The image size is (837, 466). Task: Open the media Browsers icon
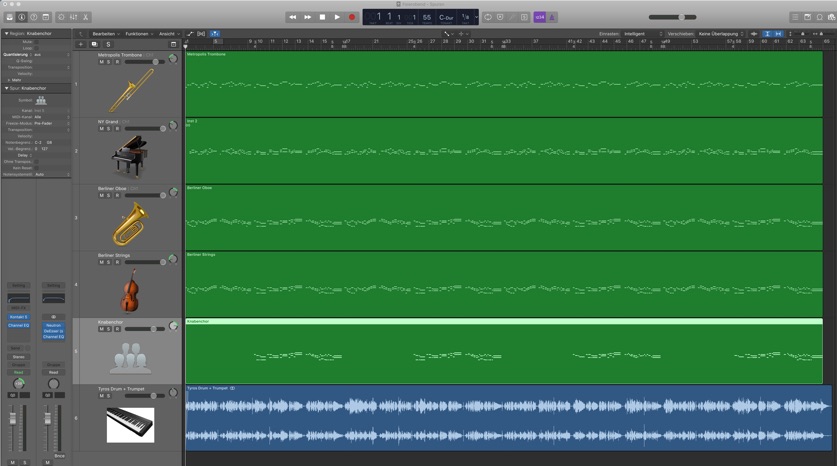pos(831,17)
